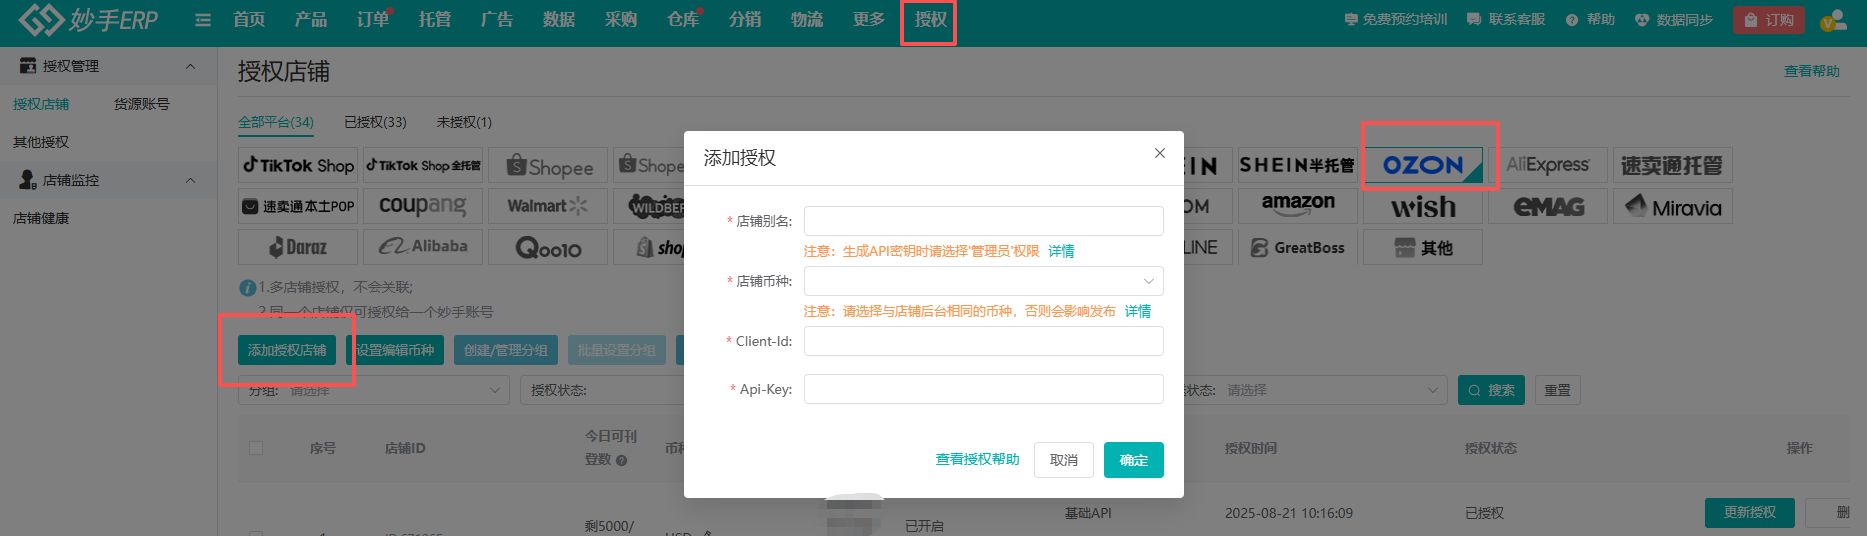Open the 查看授权帮助 link

click(x=977, y=460)
